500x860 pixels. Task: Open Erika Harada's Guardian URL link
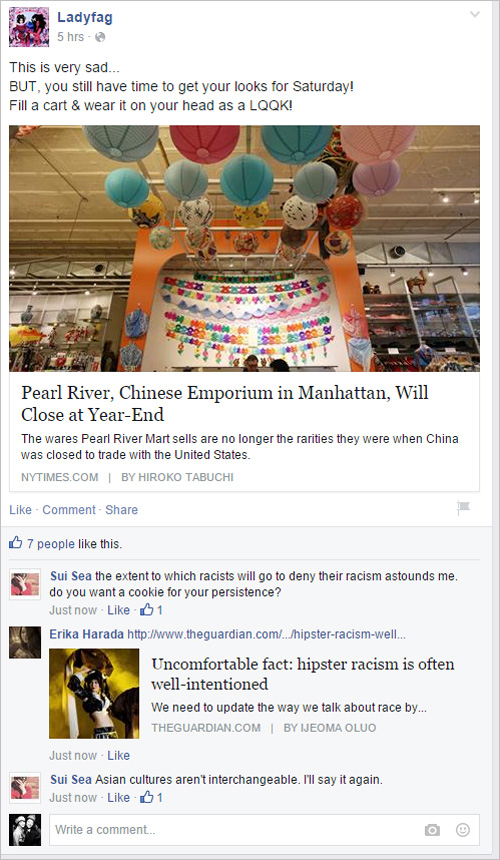click(266, 635)
